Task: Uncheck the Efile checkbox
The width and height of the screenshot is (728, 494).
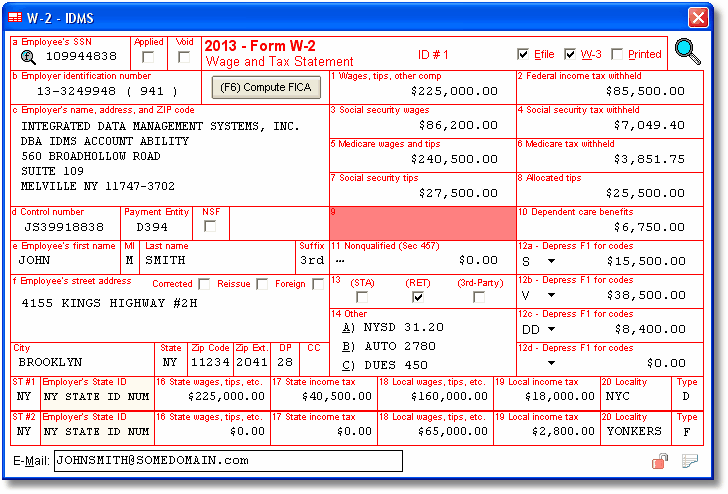Action: pyautogui.click(x=523, y=54)
